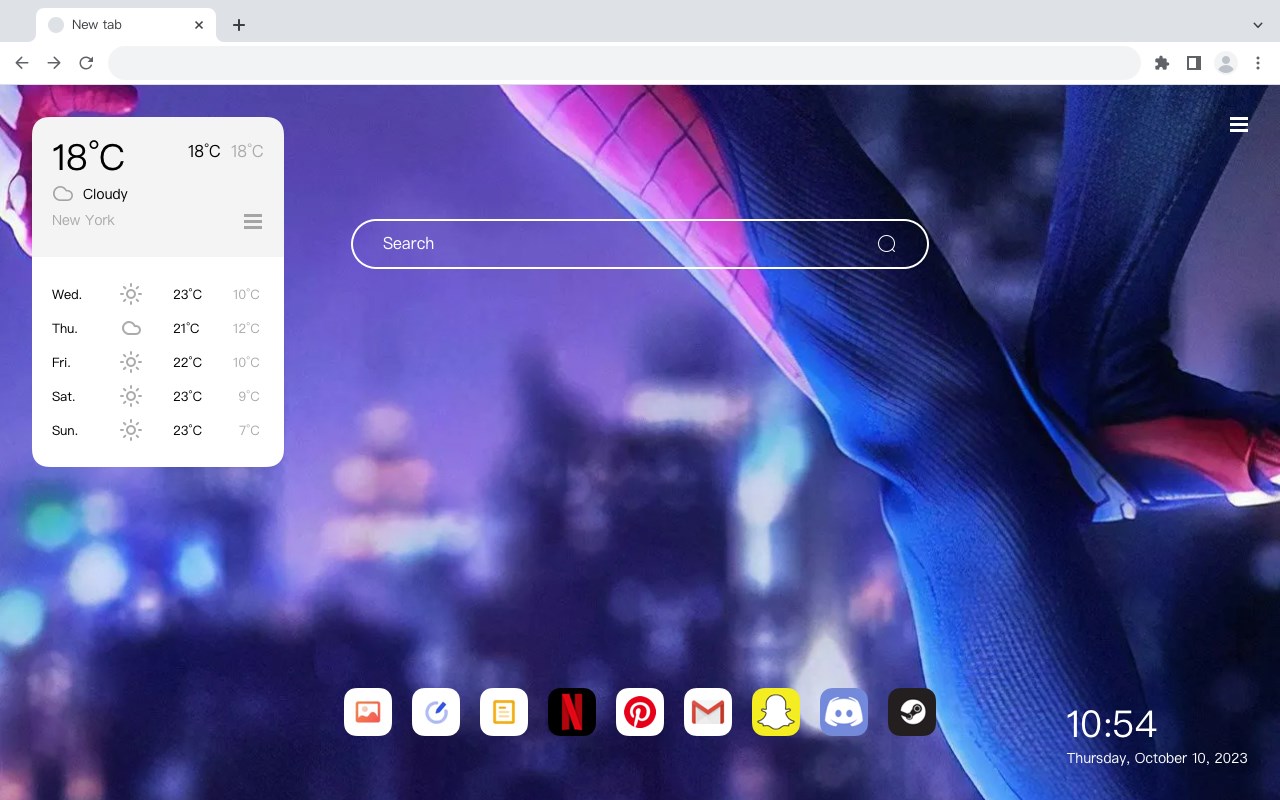
Task: Click the 7°C low for Sunday
Action: (x=249, y=431)
